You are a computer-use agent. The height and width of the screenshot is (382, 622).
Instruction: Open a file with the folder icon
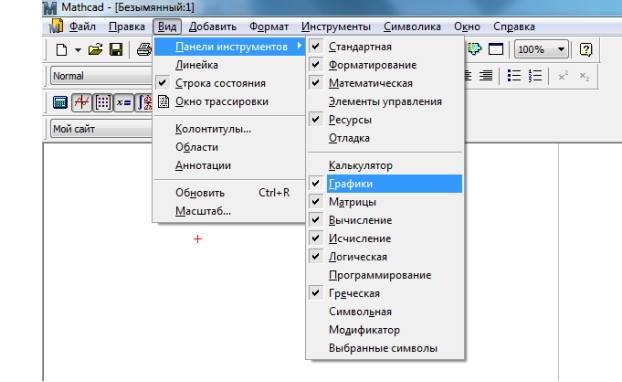pyautogui.click(x=95, y=50)
